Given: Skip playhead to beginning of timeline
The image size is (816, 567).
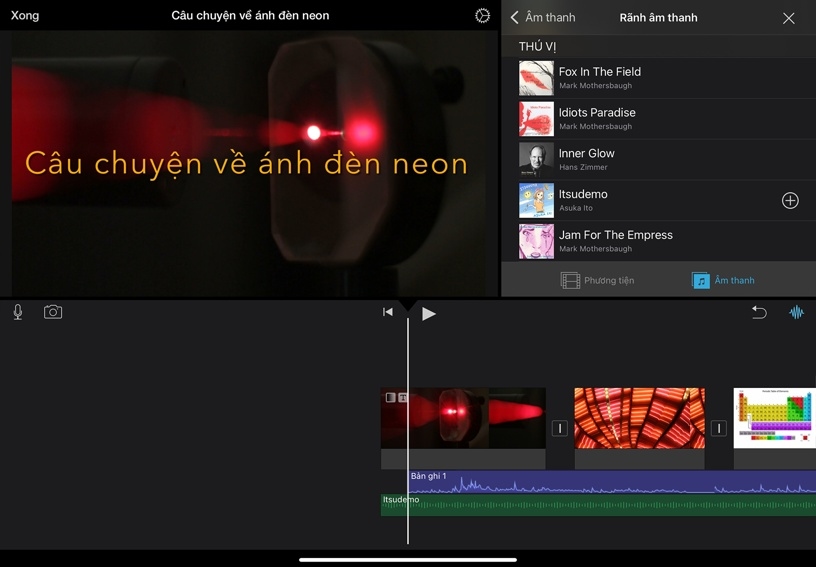Looking at the screenshot, I should click(x=388, y=312).
